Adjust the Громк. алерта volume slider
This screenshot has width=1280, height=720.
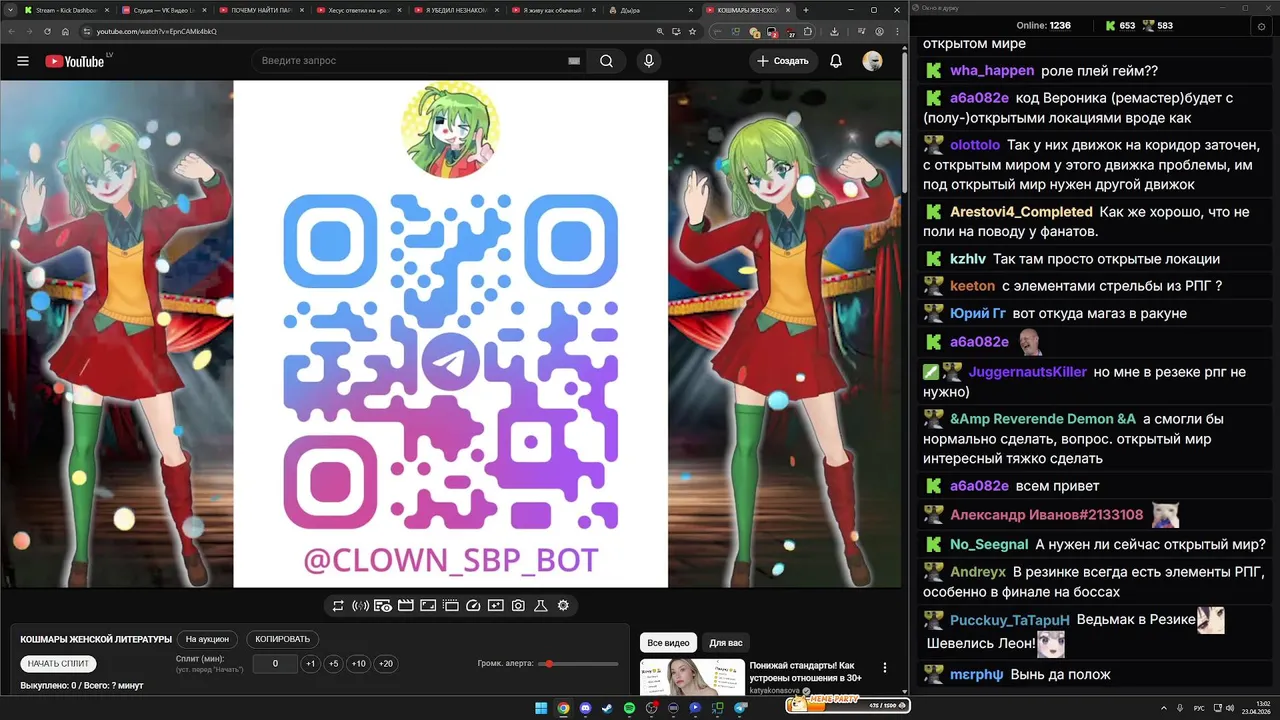(x=578, y=664)
